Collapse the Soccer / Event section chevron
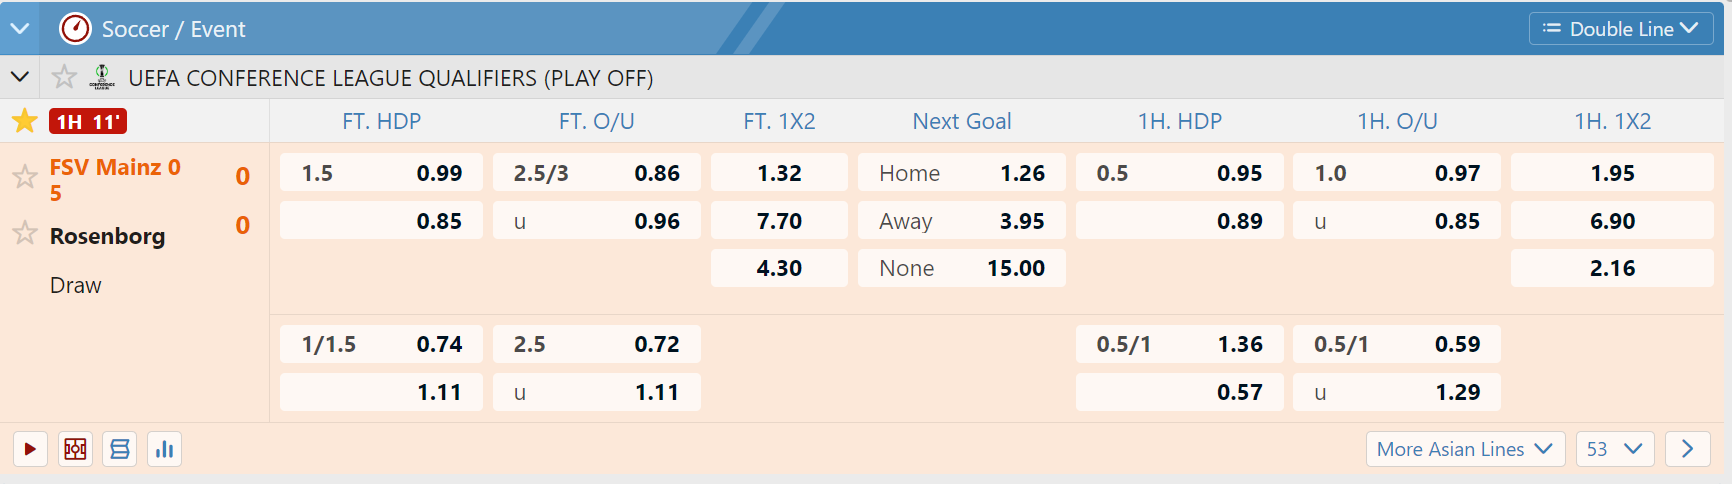This screenshot has width=1732, height=484. (20, 29)
